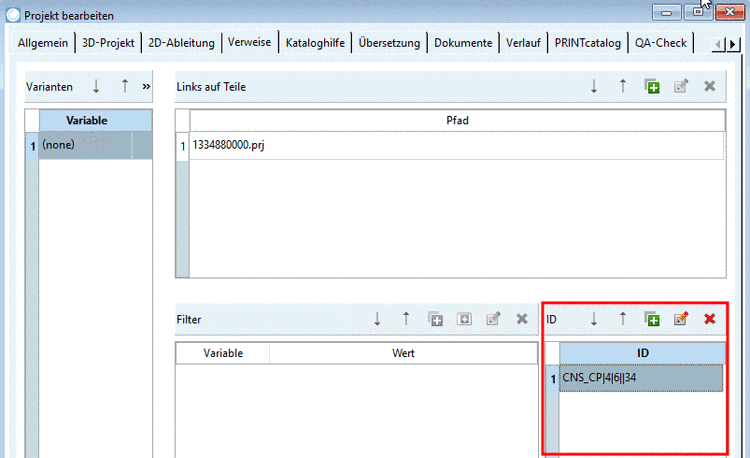This screenshot has height=458, width=750.
Task: Expand Varianten toolbar overflow chevron
Action: 146,87
